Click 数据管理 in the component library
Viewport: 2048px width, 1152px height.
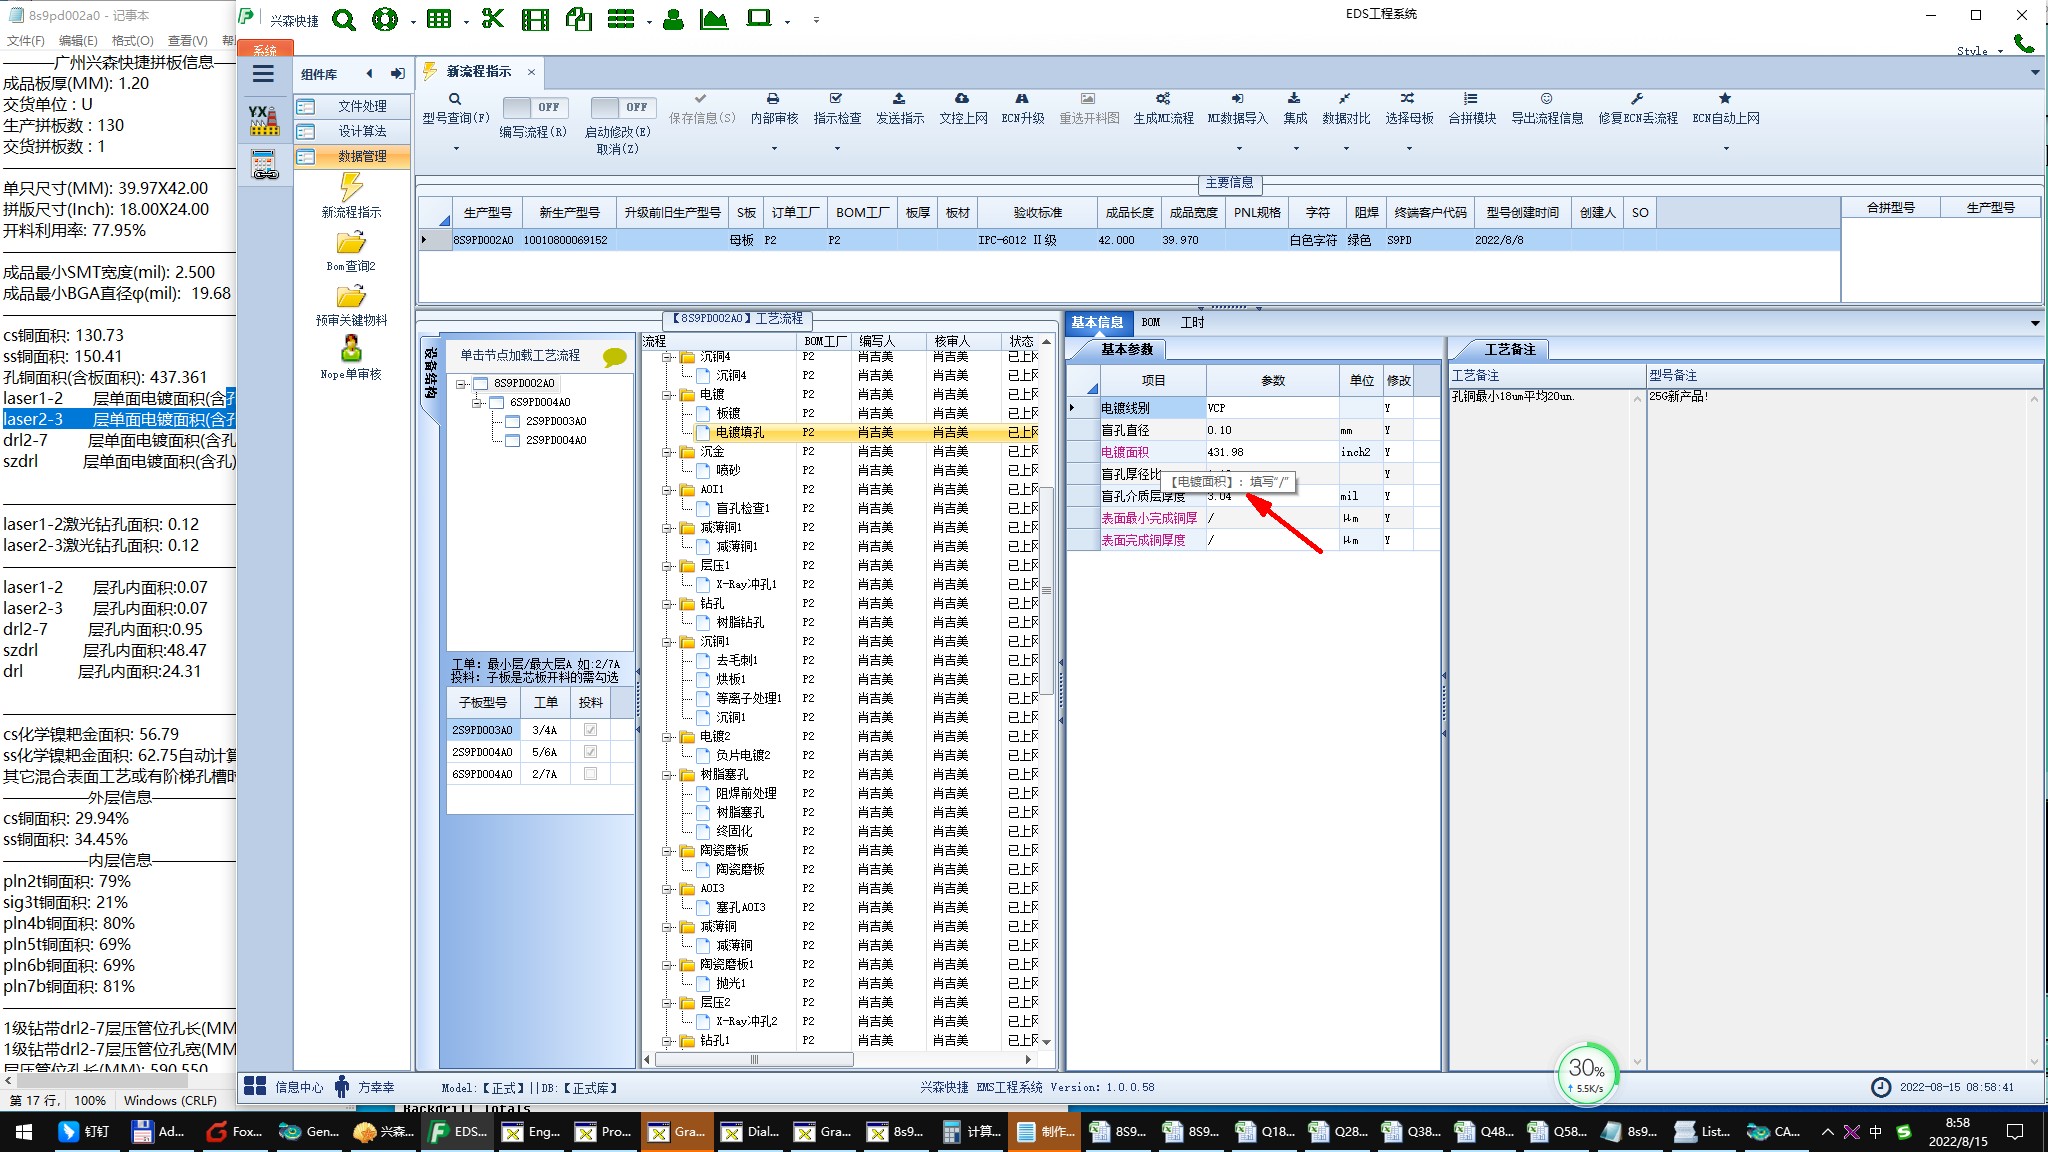[362, 156]
